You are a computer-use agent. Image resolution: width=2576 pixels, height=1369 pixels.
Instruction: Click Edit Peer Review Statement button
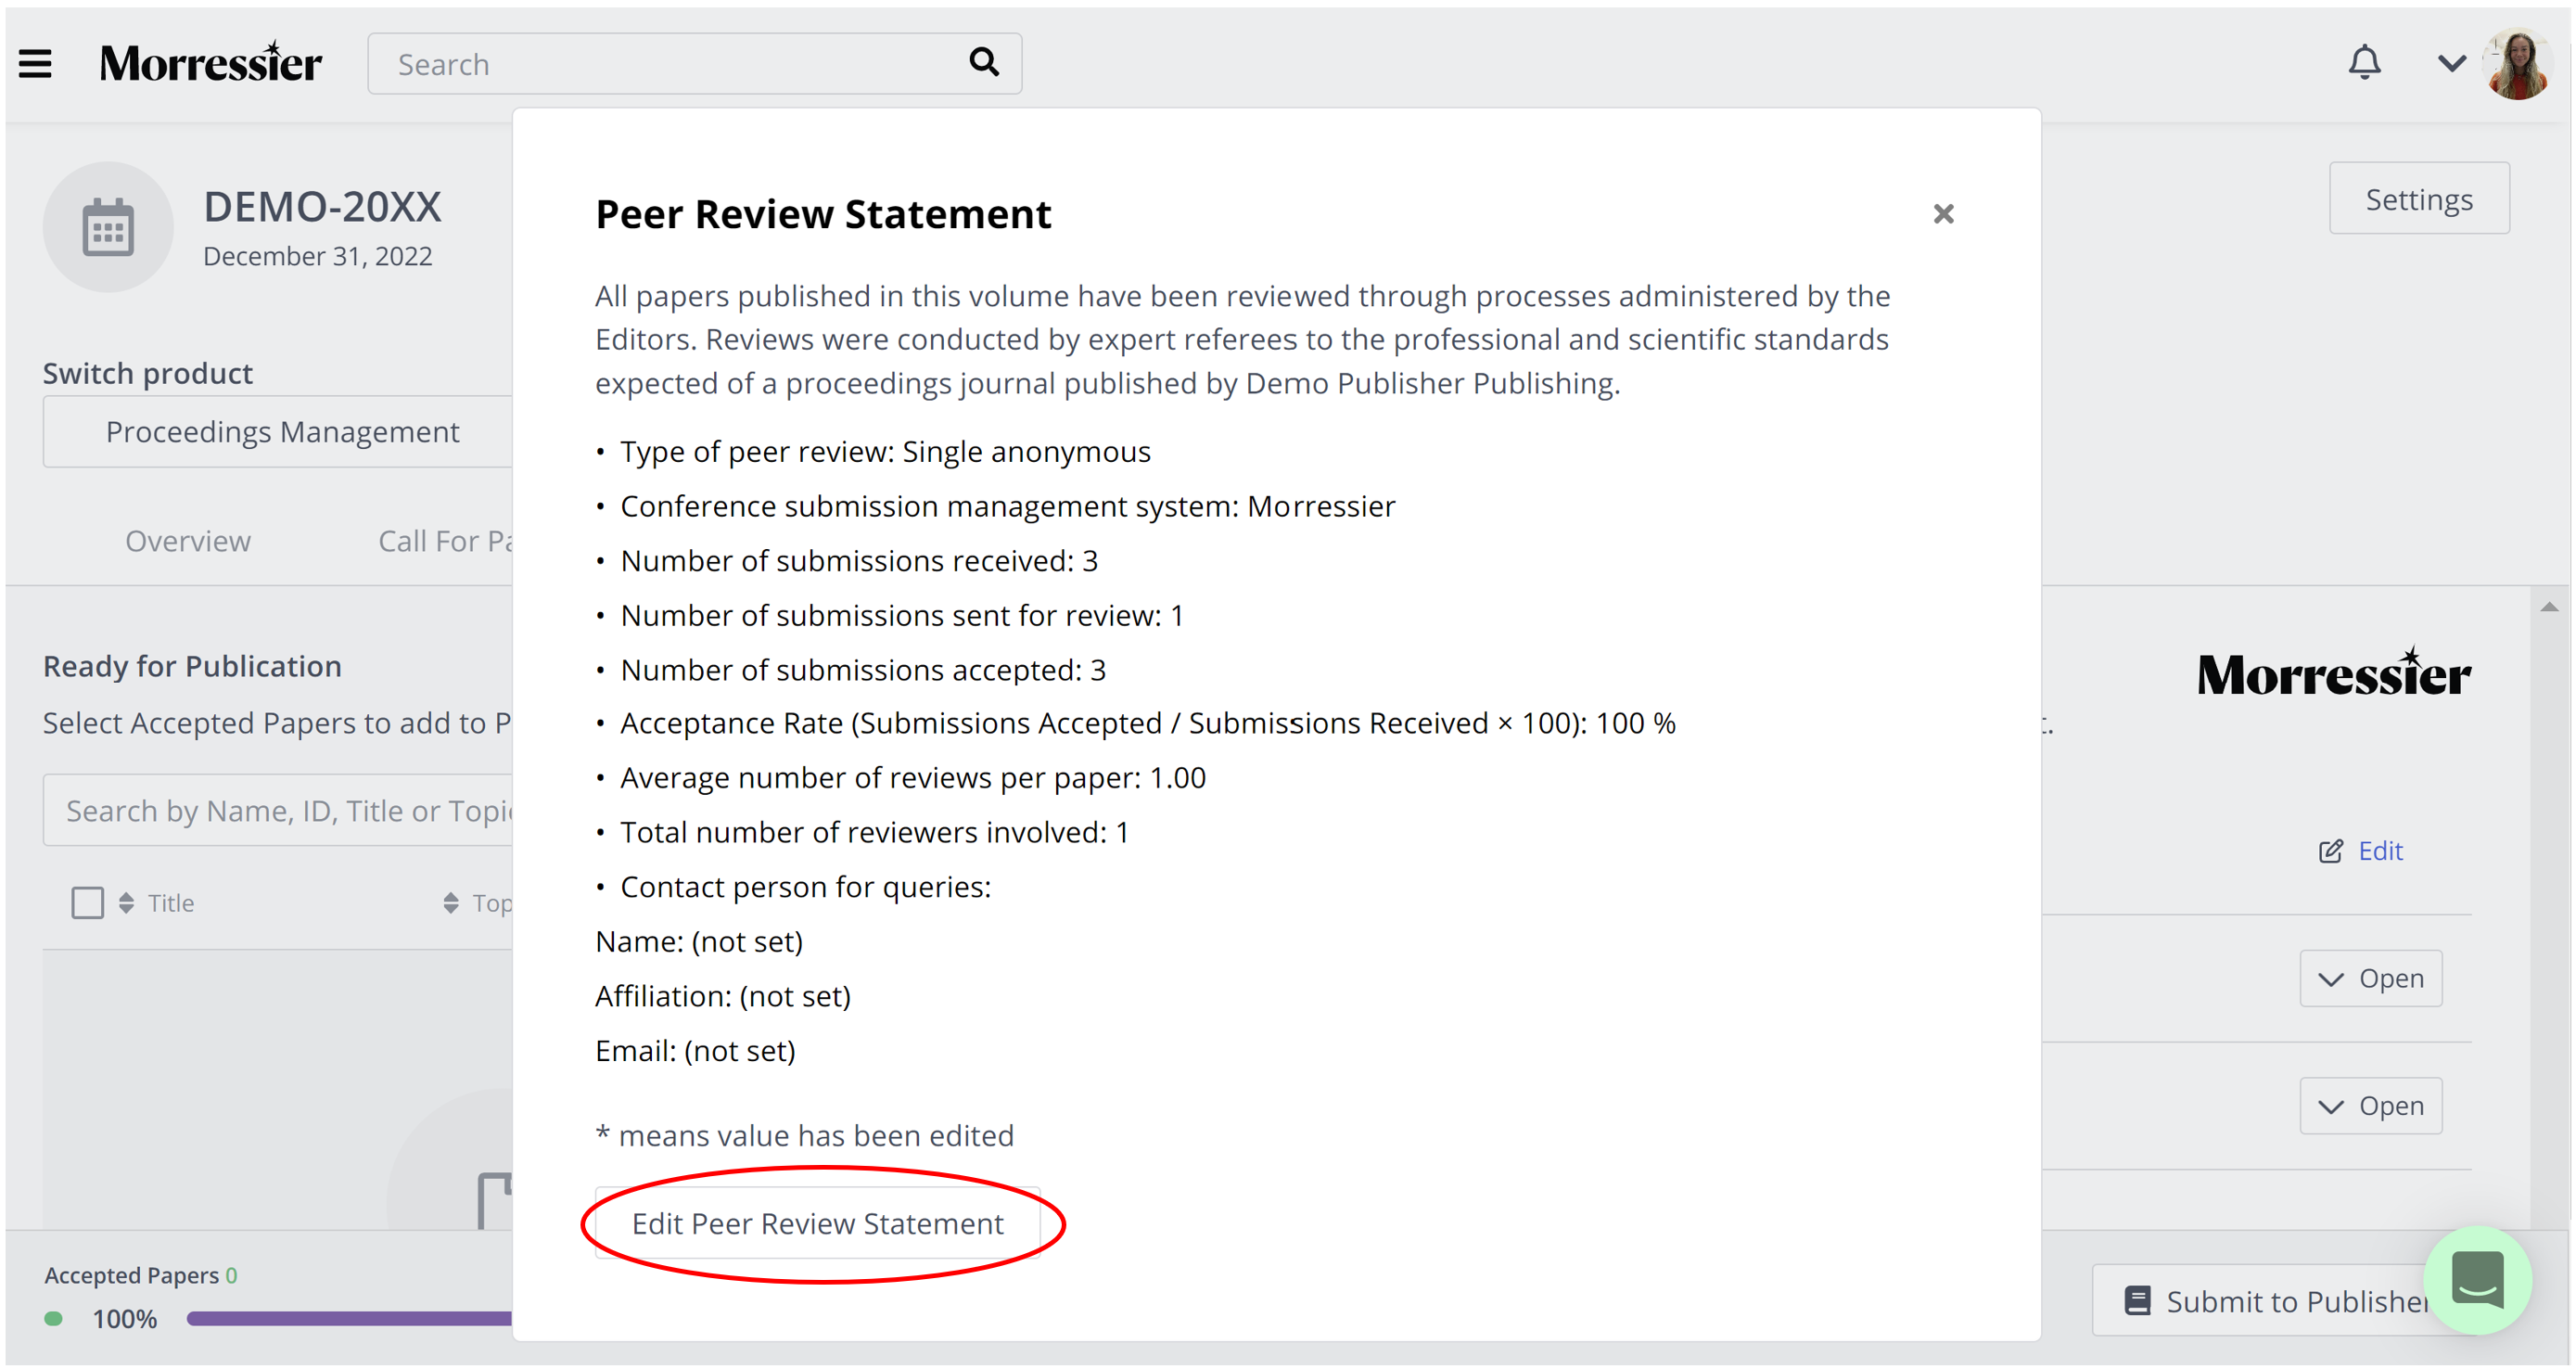click(x=817, y=1223)
